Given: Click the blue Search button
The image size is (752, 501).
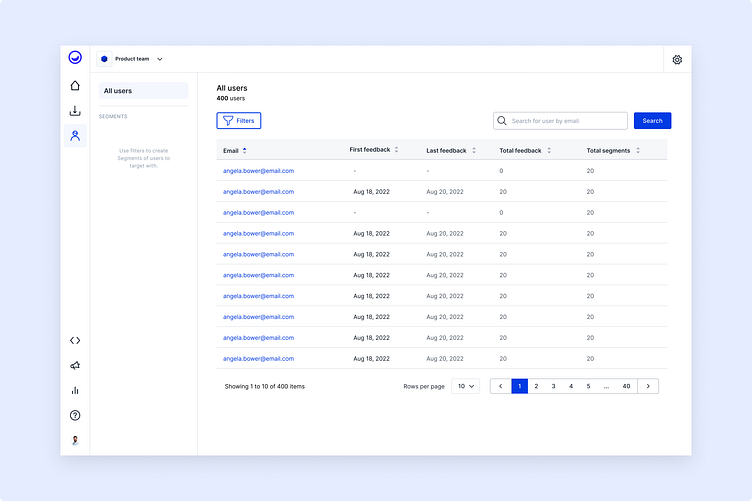Looking at the screenshot, I should pos(652,121).
